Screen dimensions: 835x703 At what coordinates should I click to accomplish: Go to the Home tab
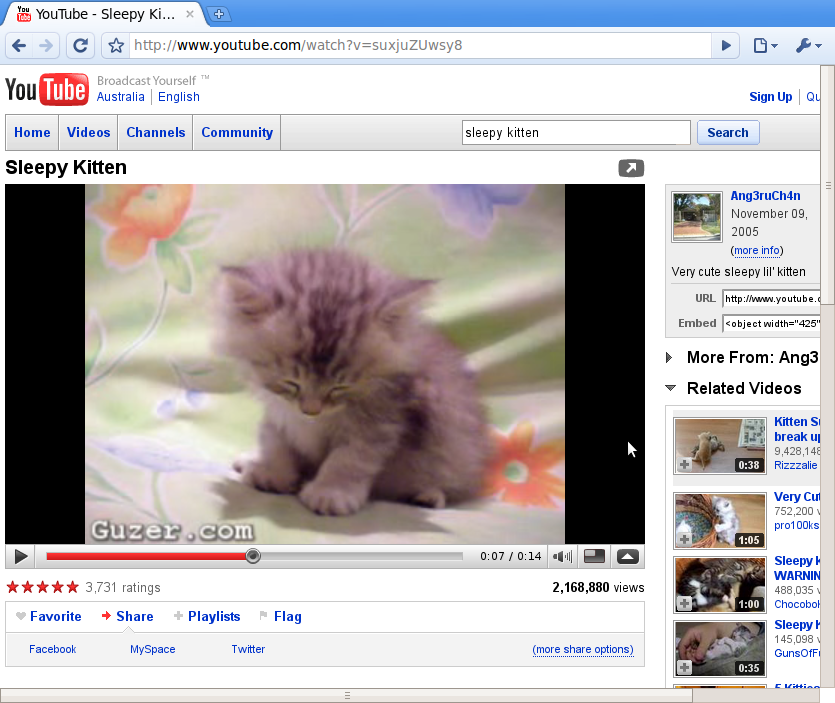tap(32, 133)
